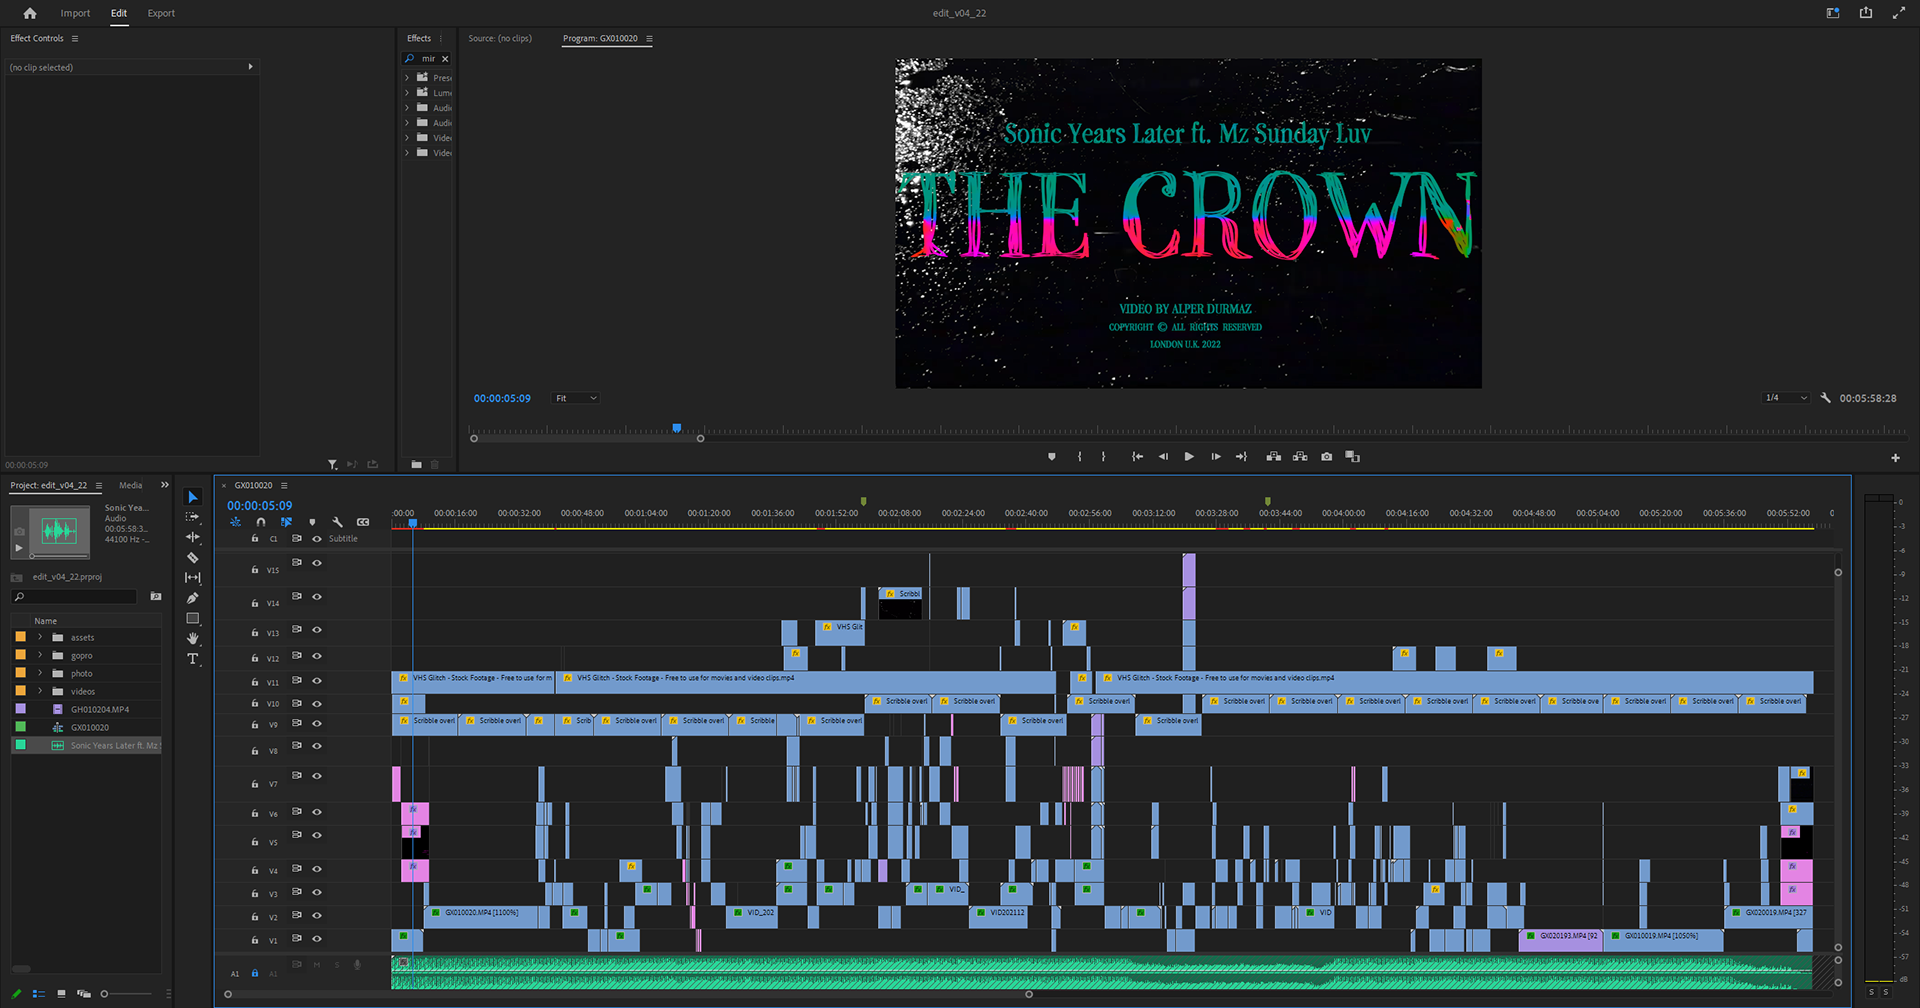Play the program monitor sequence

1189,456
